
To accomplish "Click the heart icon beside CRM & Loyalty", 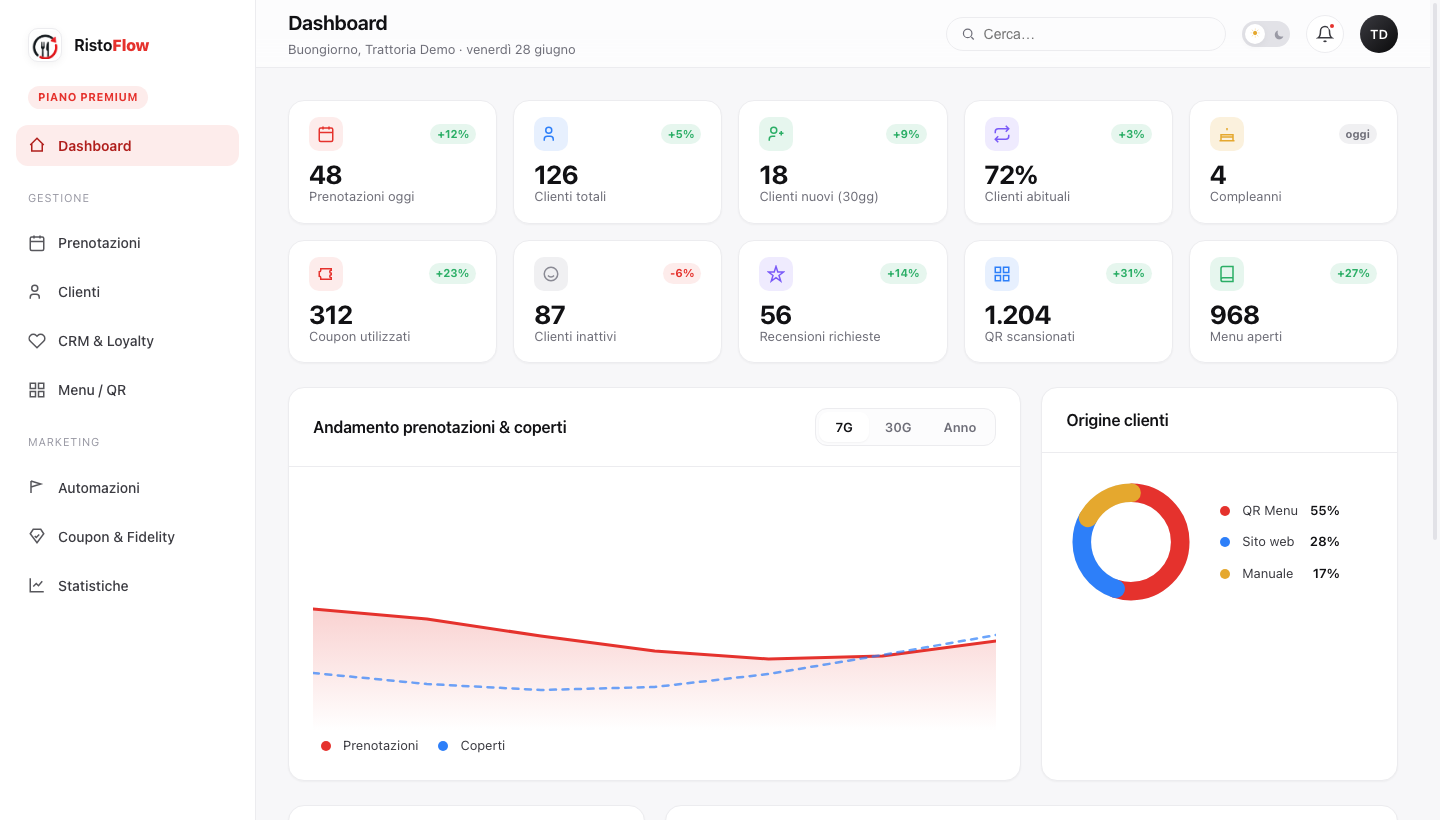I will 37,341.
